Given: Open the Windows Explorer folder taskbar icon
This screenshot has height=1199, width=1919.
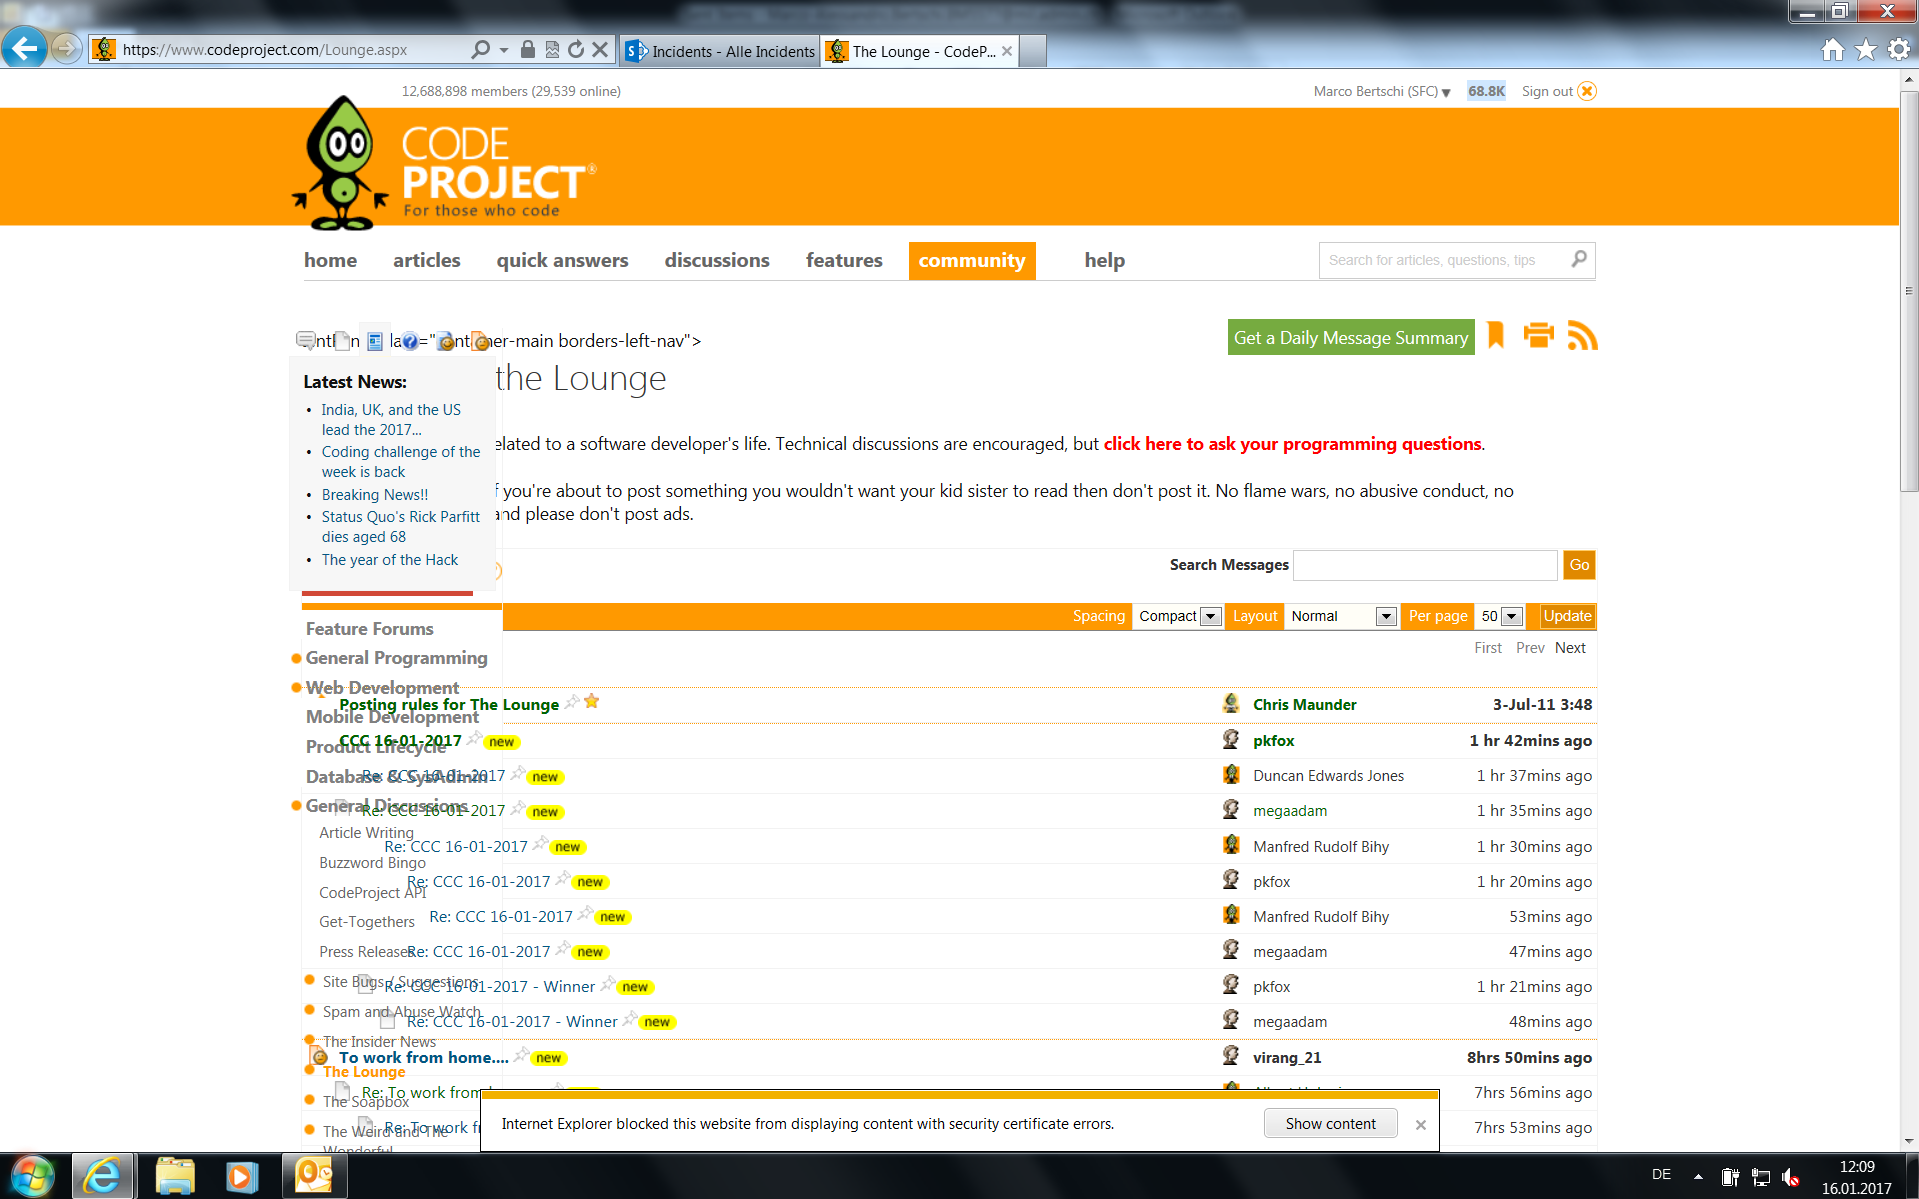Looking at the screenshot, I should [x=175, y=1176].
